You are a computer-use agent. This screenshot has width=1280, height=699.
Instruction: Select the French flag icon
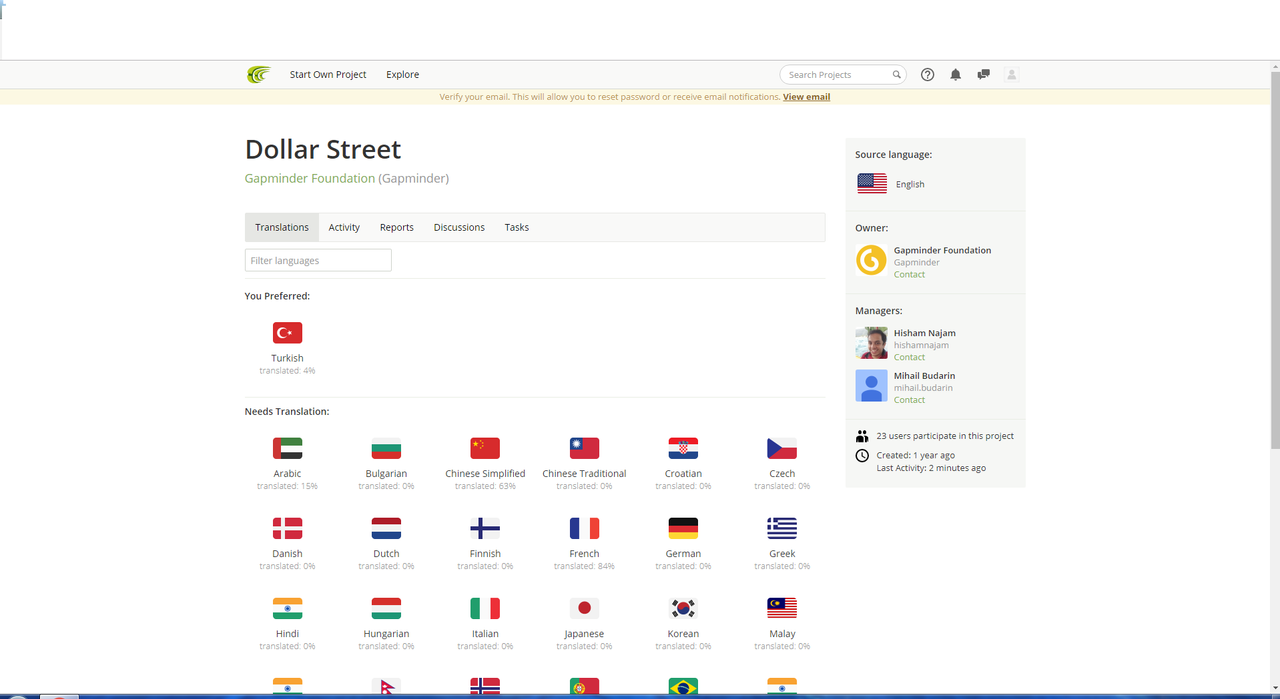click(584, 528)
